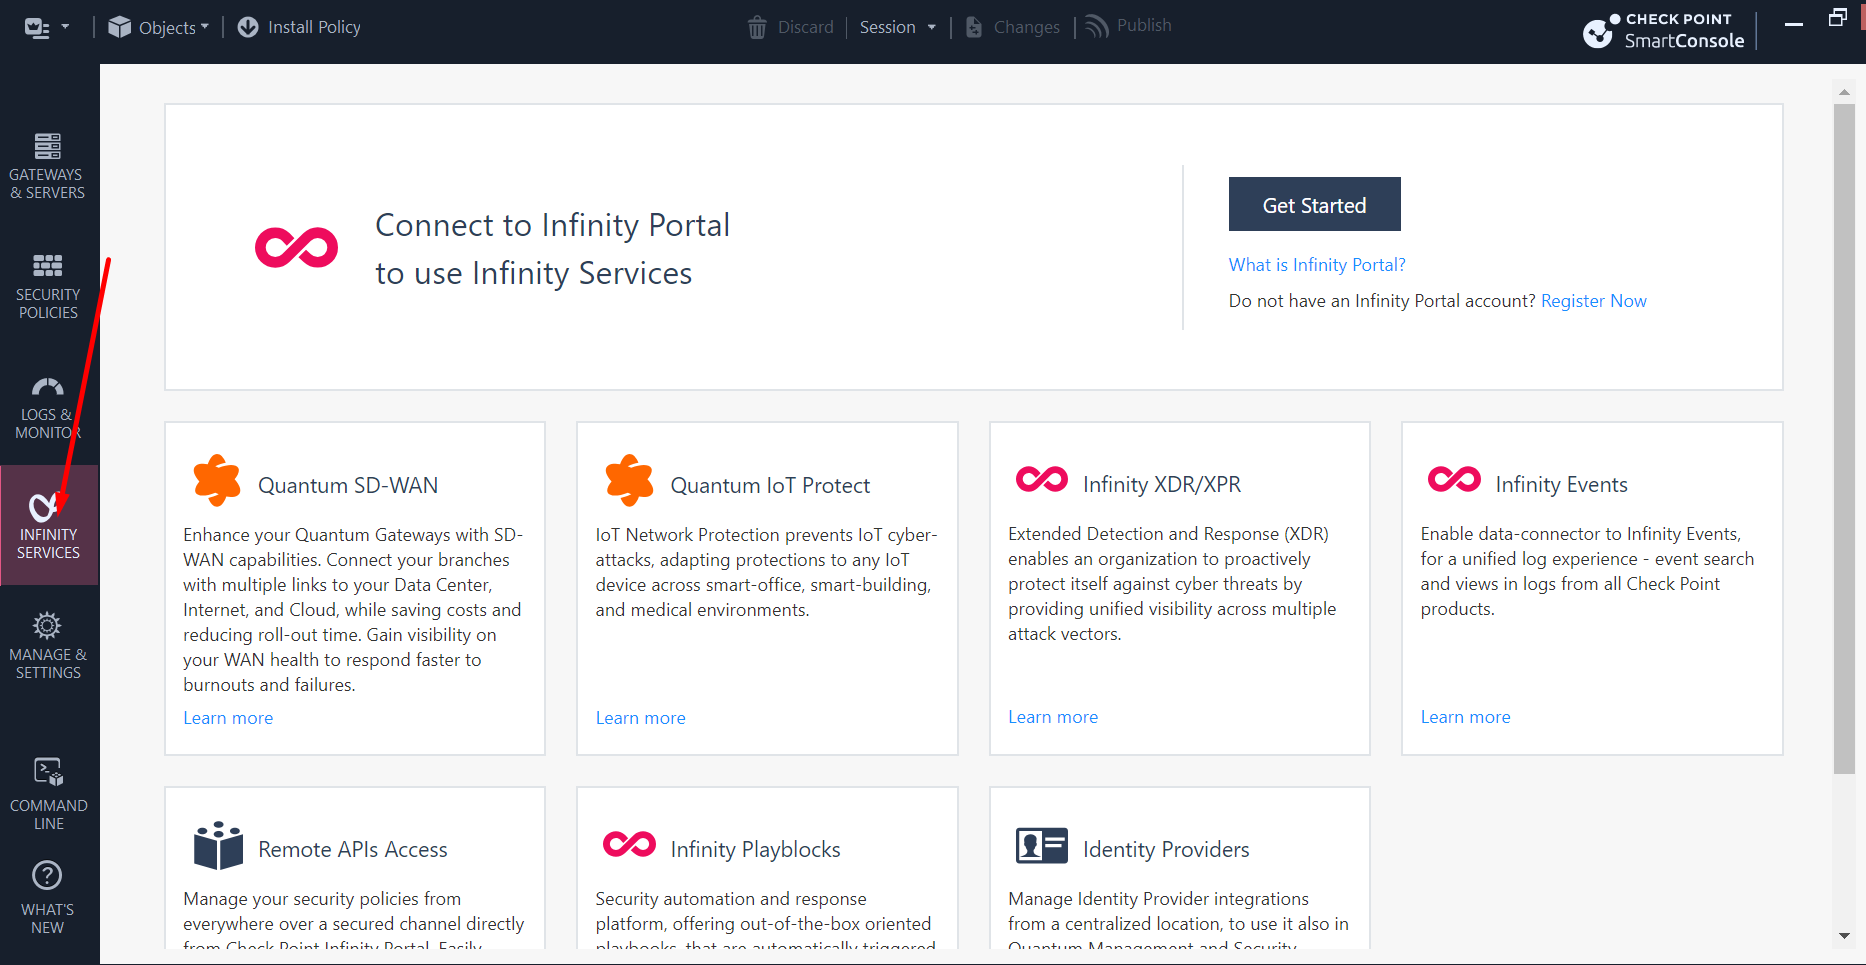Open the What is Infinity Portal link

[x=1316, y=265]
